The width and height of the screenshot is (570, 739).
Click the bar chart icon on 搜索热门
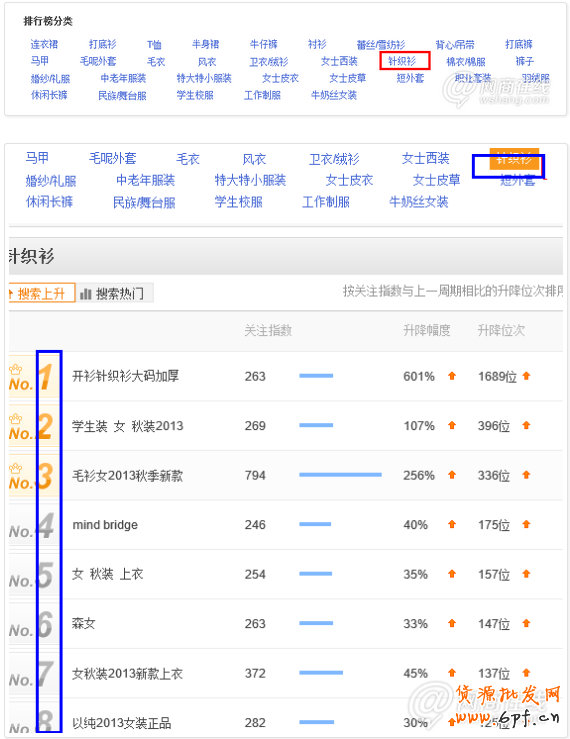(86, 294)
